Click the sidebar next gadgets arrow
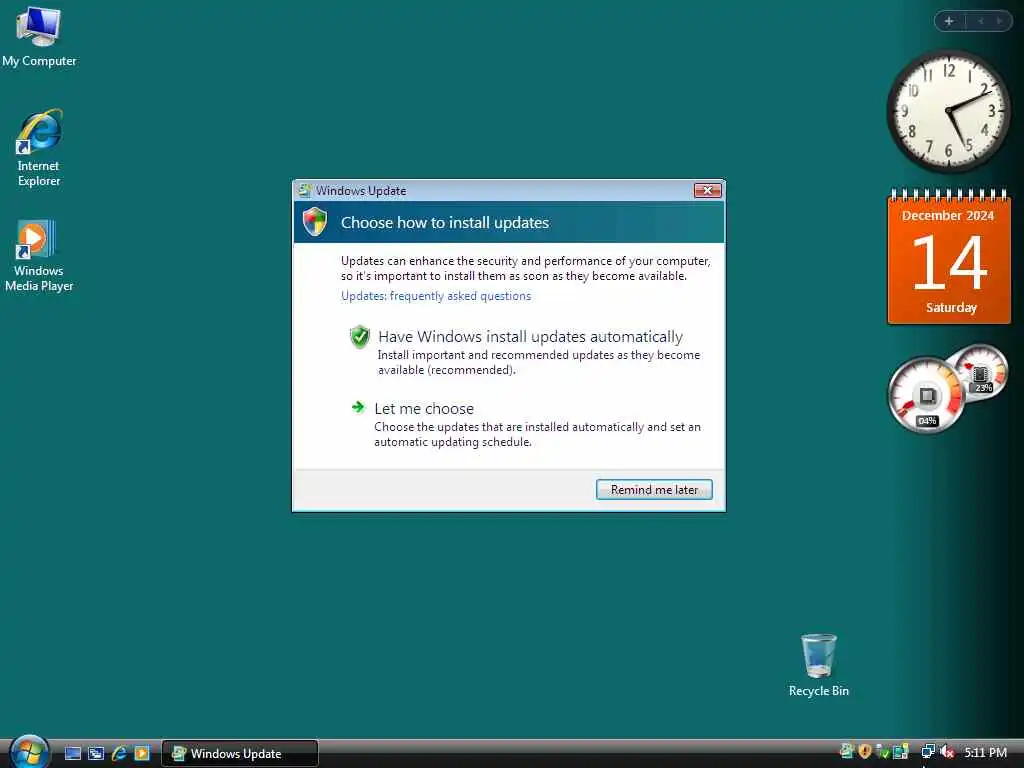Screen dimensions: 1024x768 (999, 21)
